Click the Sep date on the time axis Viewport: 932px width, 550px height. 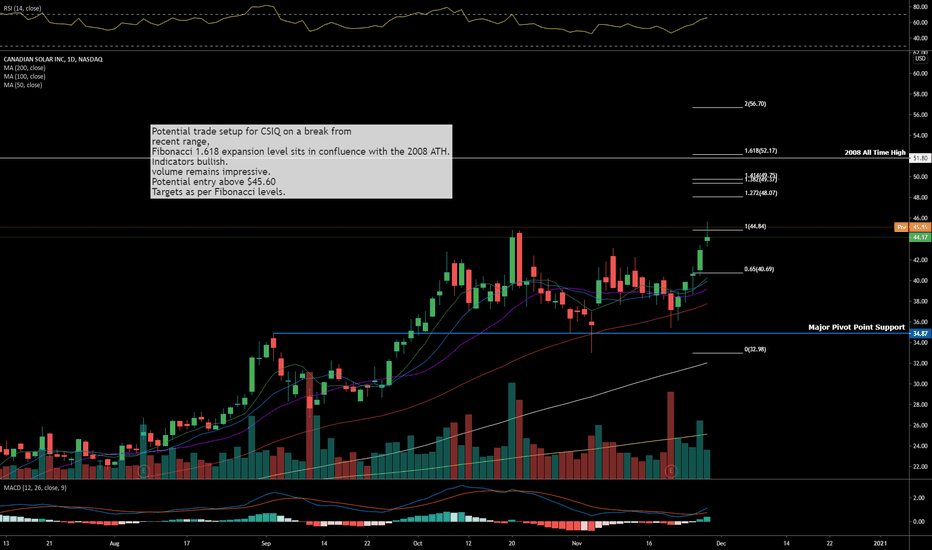click(x=266, y=543)
